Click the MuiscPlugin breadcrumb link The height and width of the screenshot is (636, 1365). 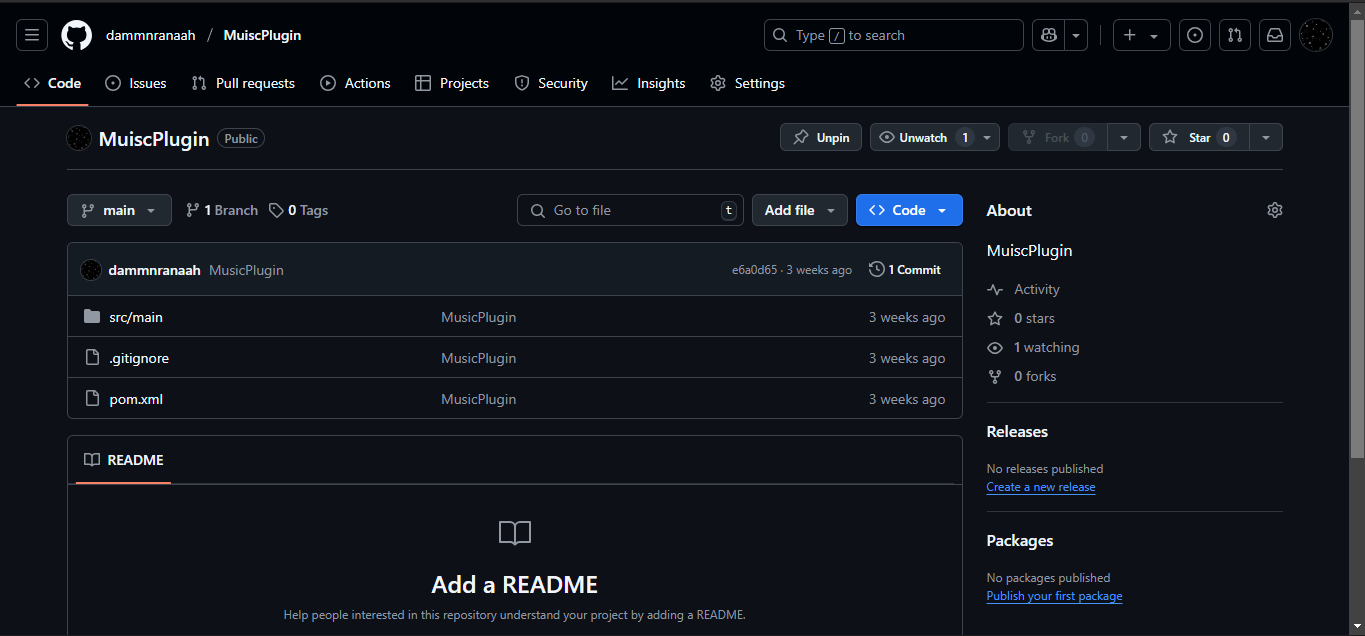point(262,35)
